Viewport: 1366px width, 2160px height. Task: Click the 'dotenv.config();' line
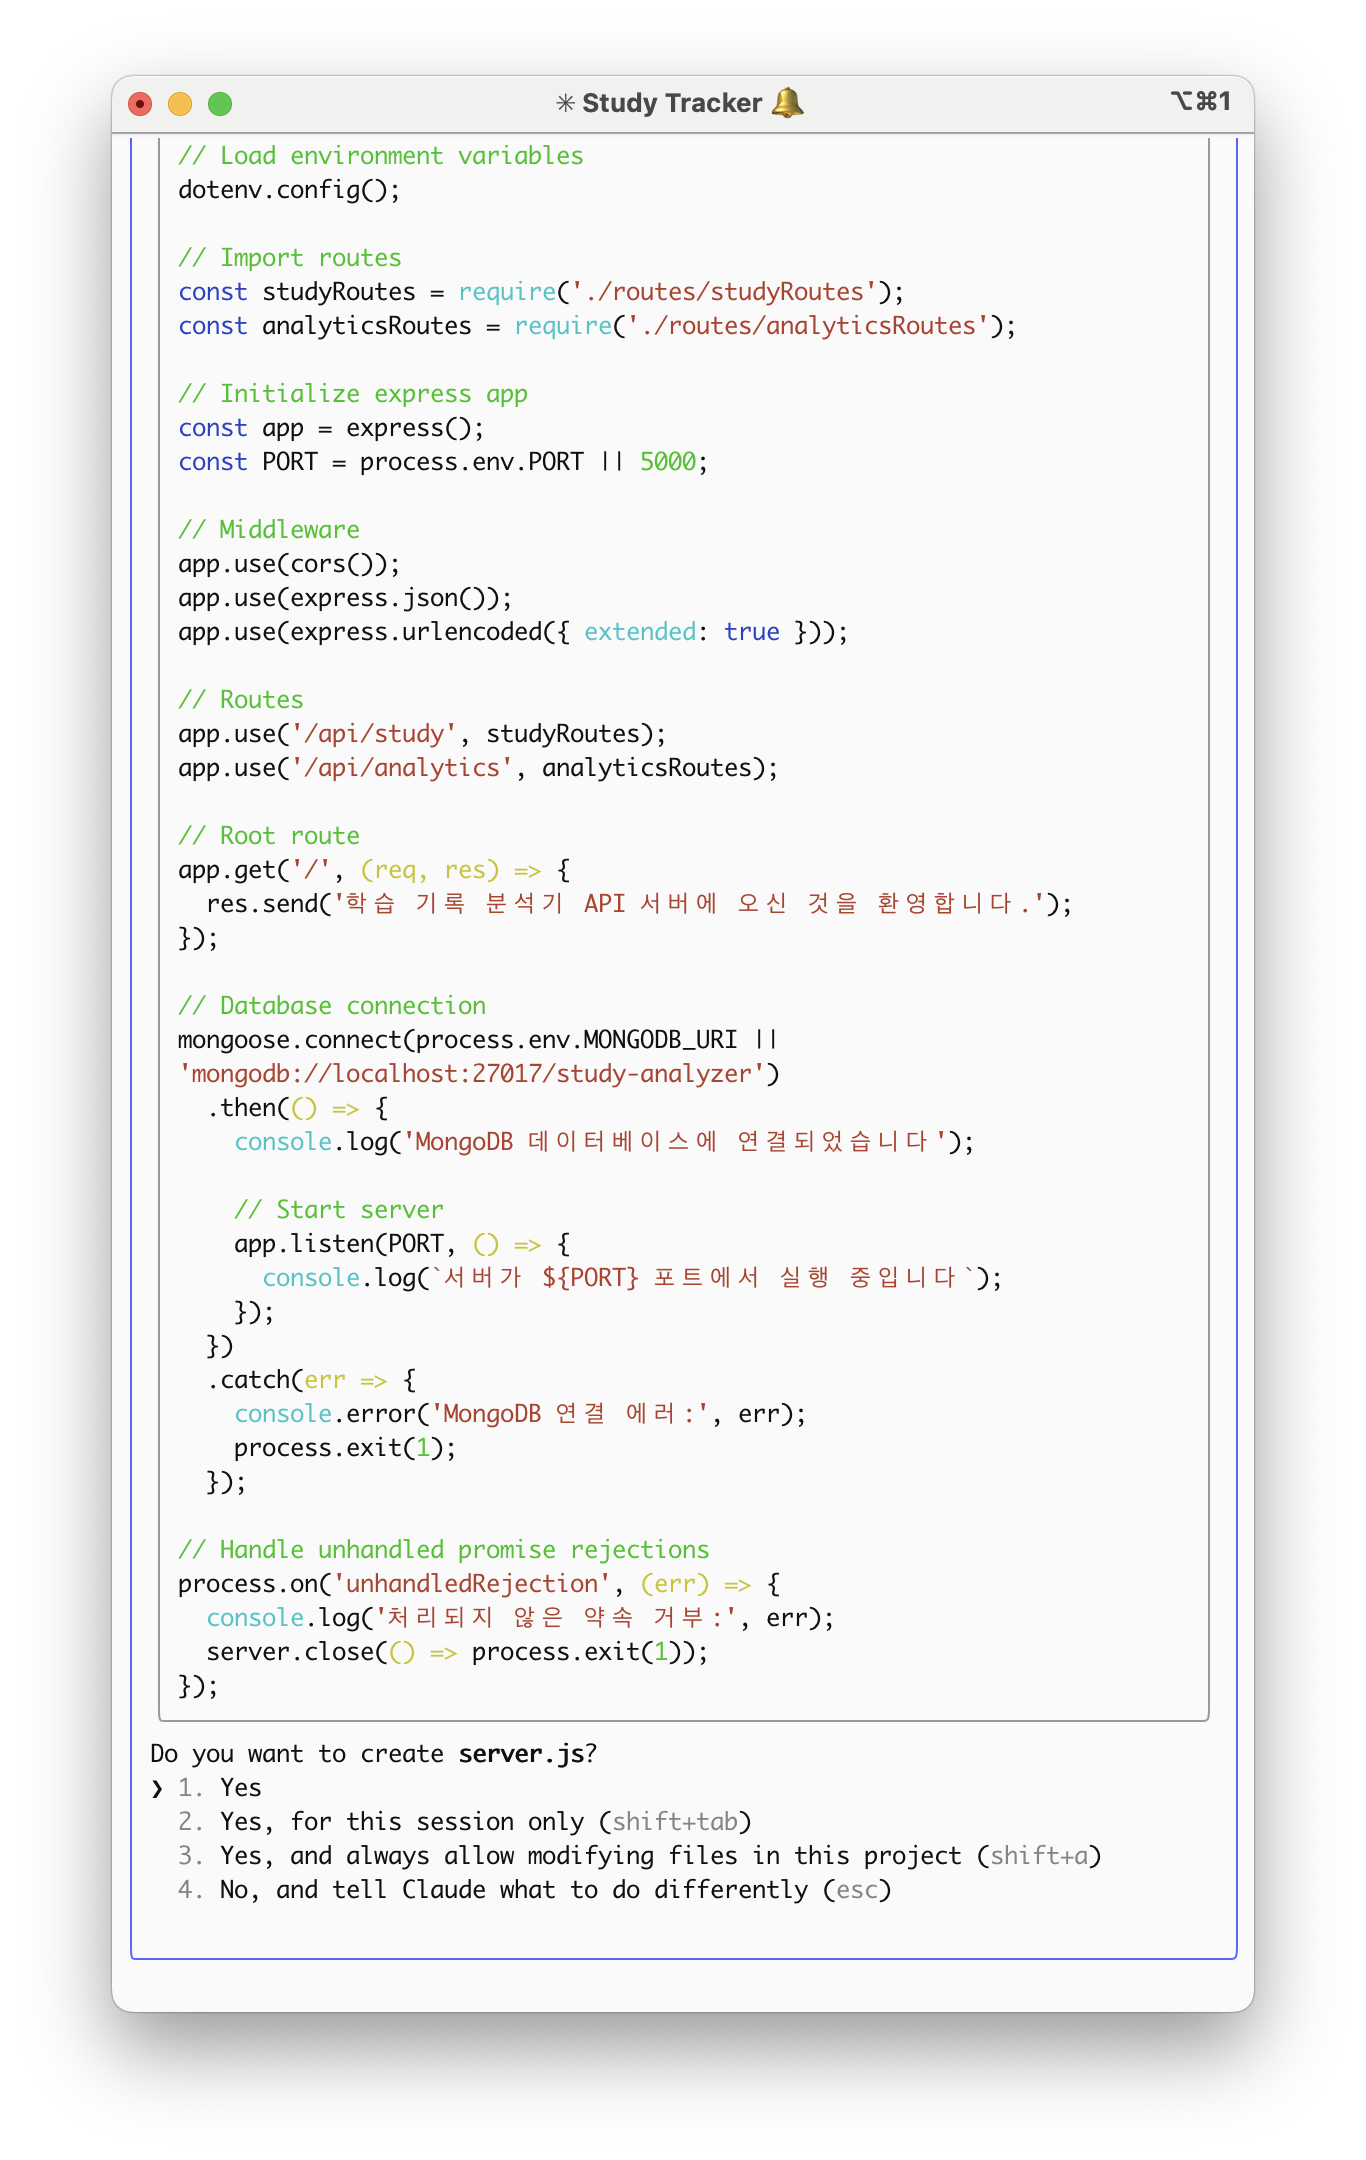[289, 189]
